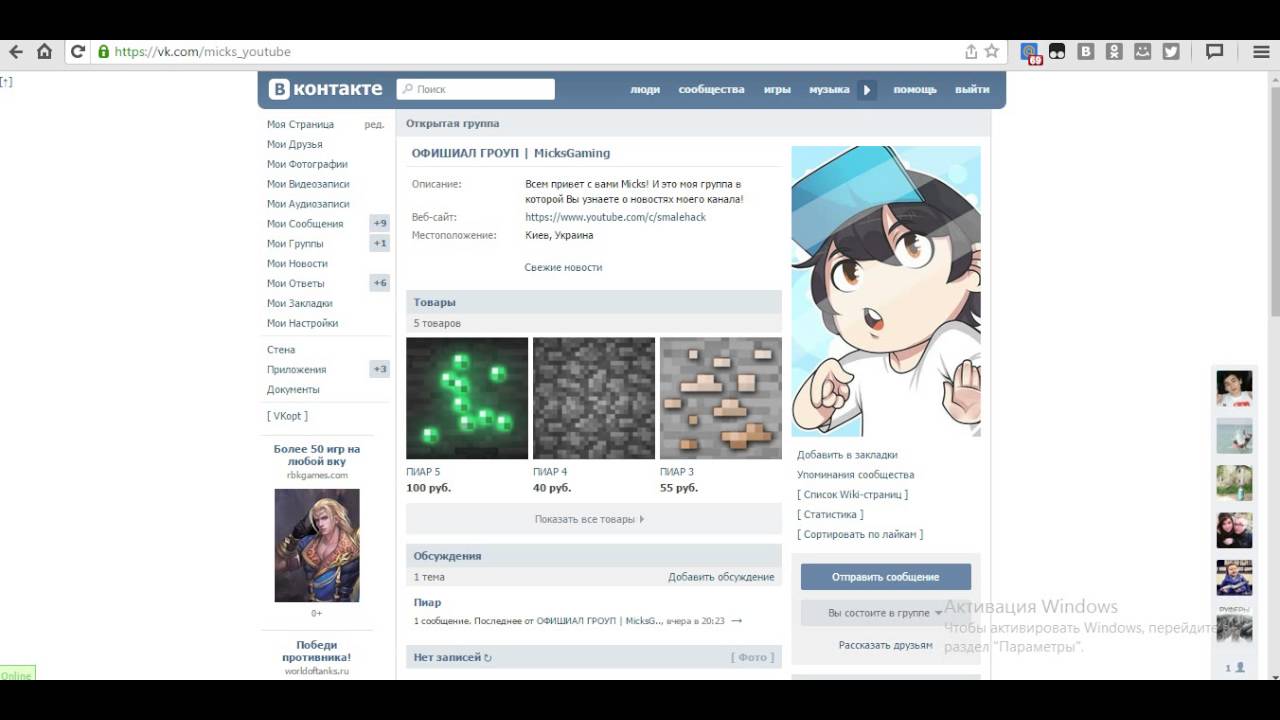Click [ Сортировать по лайкам ]
The width and height of the screenshot is (1280, 720).
pos(860,535)
